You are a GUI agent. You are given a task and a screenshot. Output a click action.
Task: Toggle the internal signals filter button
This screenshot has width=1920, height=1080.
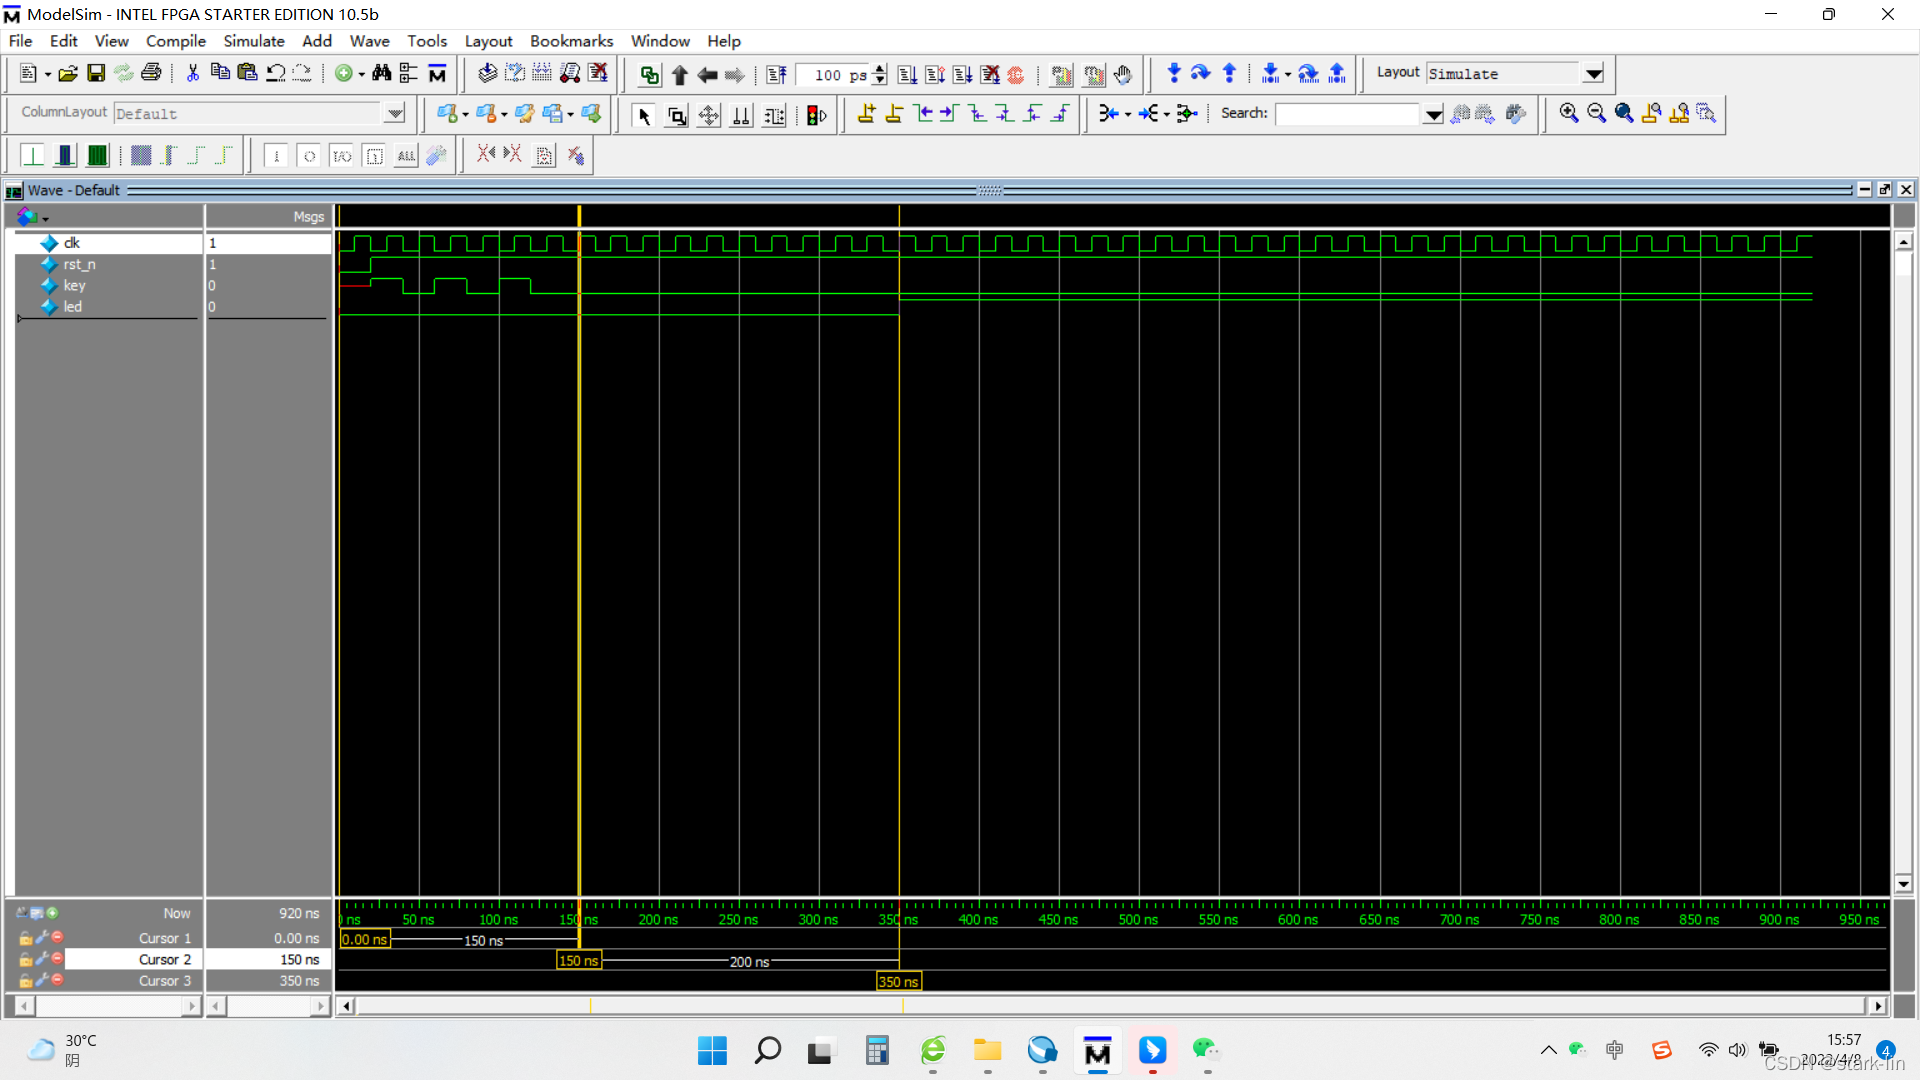point(374,156)
